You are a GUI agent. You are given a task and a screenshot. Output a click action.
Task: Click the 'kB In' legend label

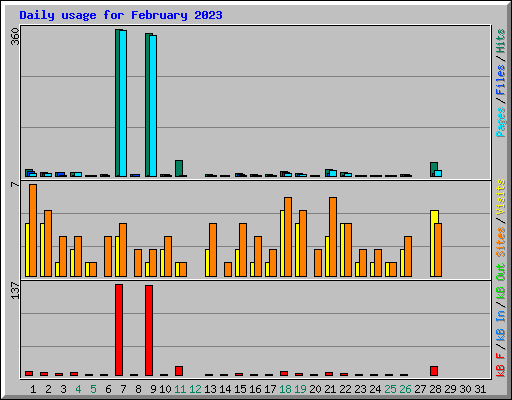tap(500, 325)
